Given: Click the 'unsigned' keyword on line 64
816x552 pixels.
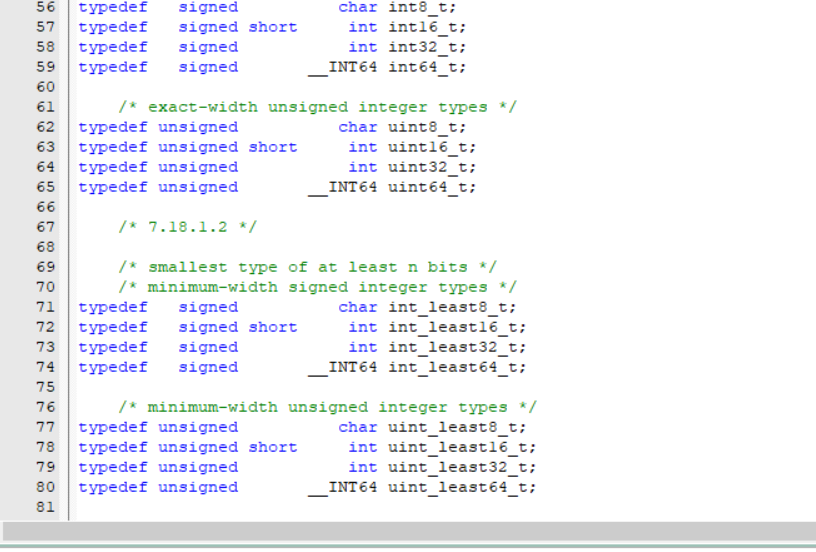Looking at the screenshot, I should (x=198, y=168).
